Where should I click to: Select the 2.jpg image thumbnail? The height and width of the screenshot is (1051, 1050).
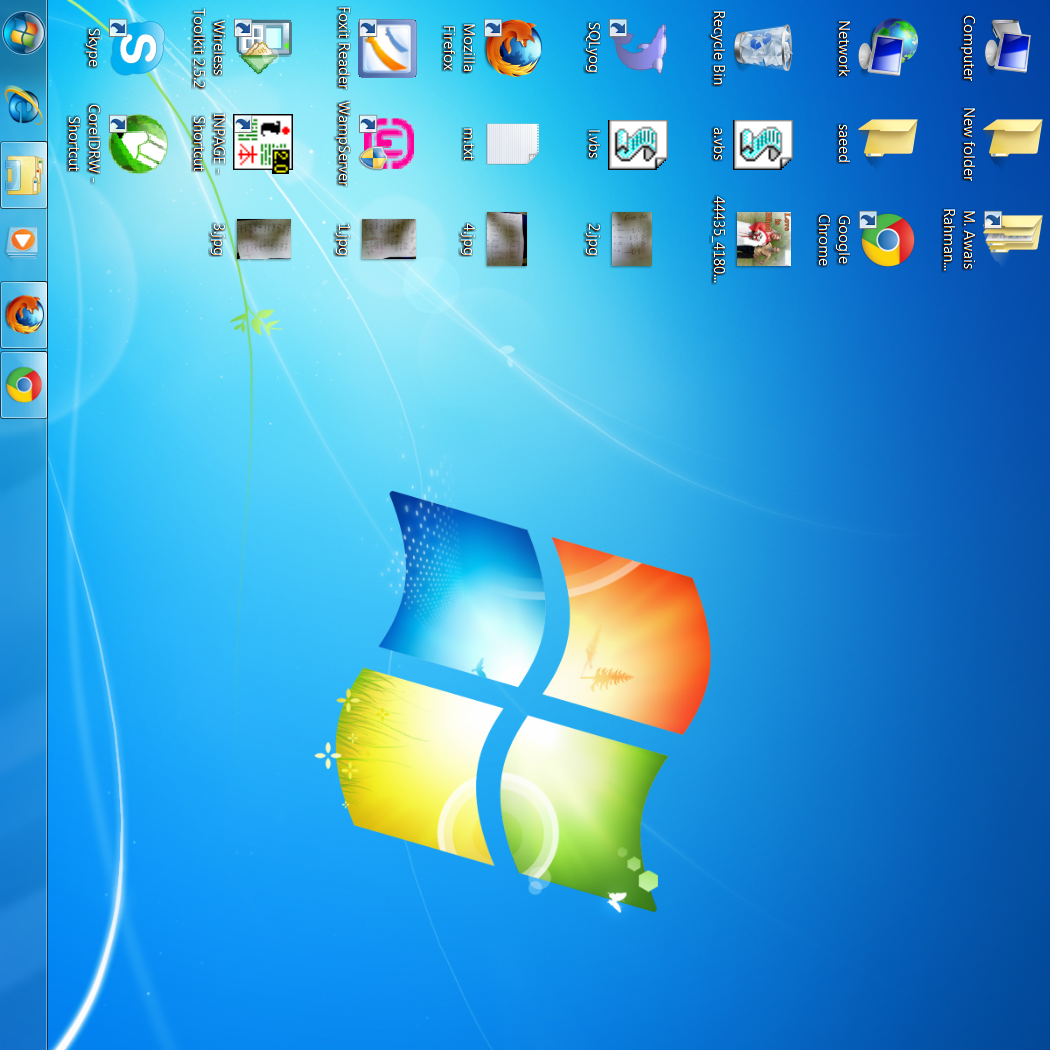click(631, 239)
